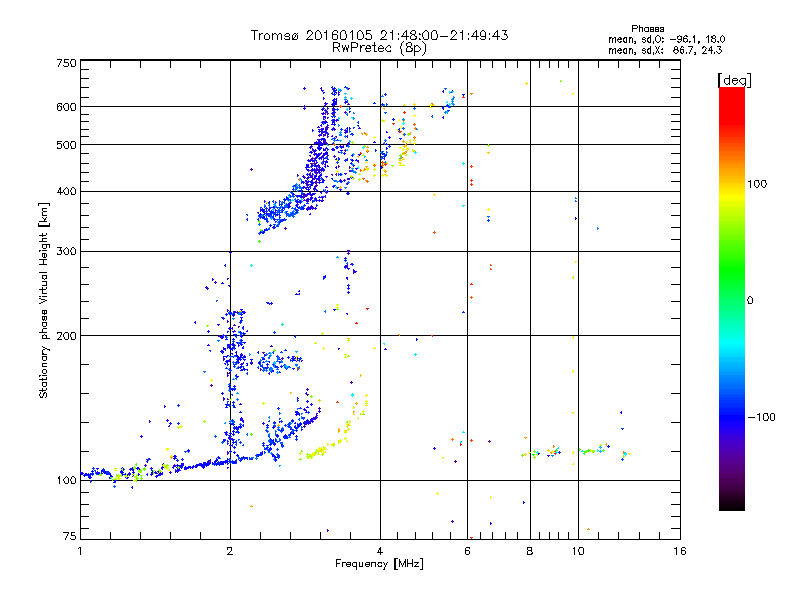The image size is (800, 600).
Task: Click the y-axis tick label '300'
Action: pos(66,252)
